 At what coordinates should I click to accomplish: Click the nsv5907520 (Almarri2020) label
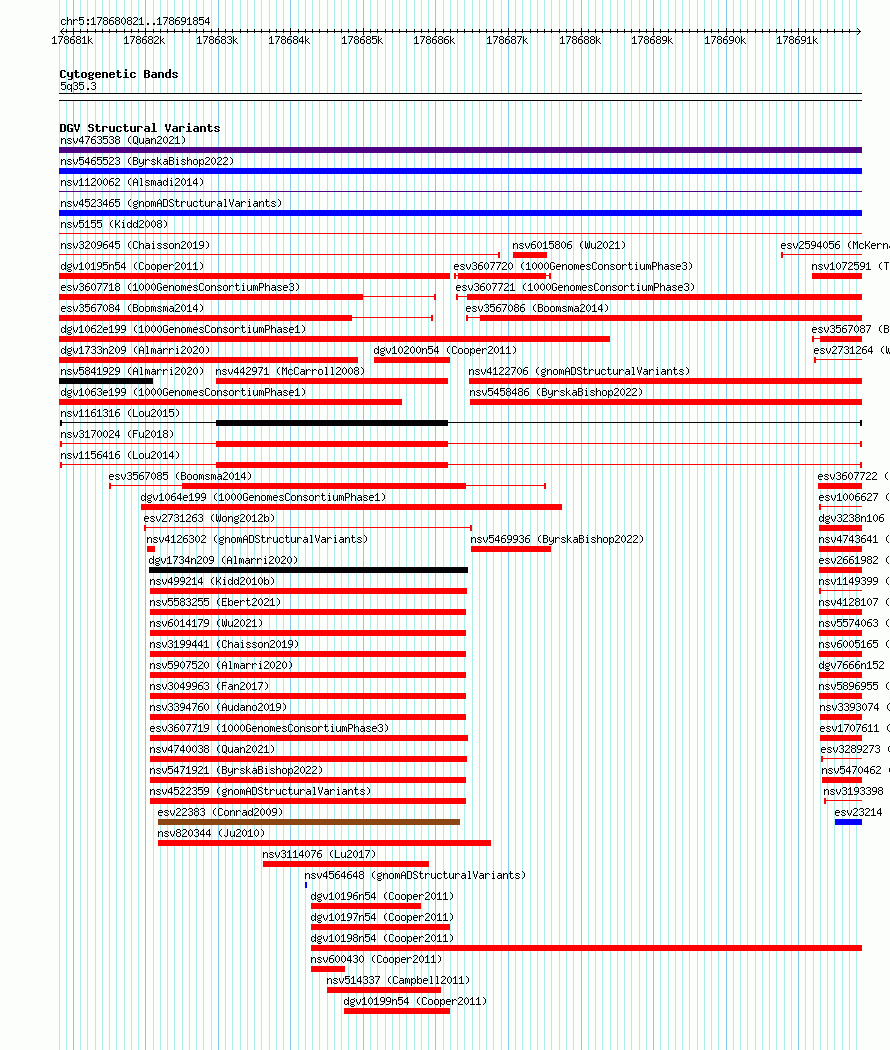tap(221, 665)
